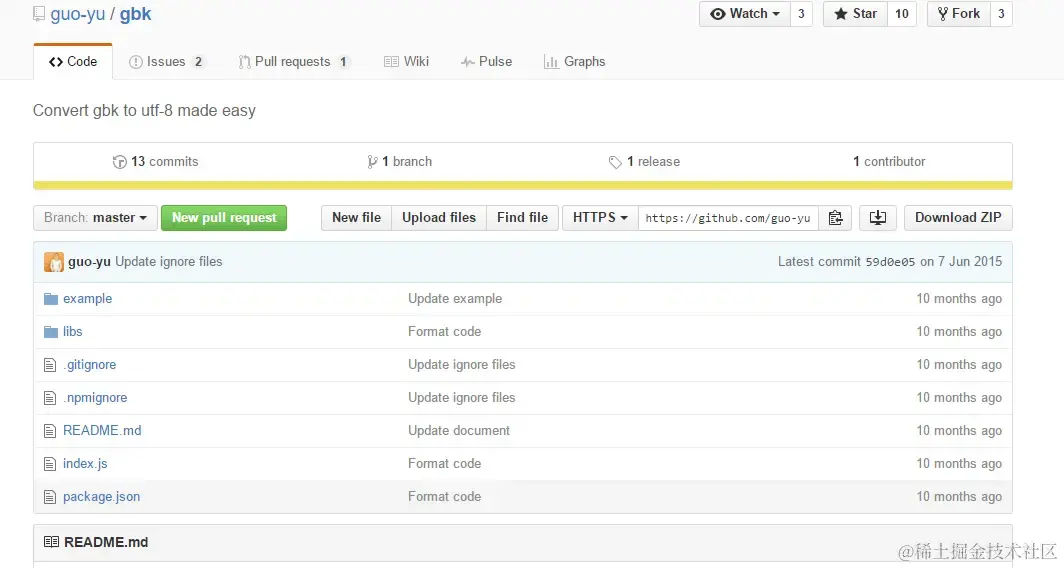The width and height of the screenshot is (1064, 568).
Task: Open the latest commit hash 59d0e05
Action: pos(890,262)
